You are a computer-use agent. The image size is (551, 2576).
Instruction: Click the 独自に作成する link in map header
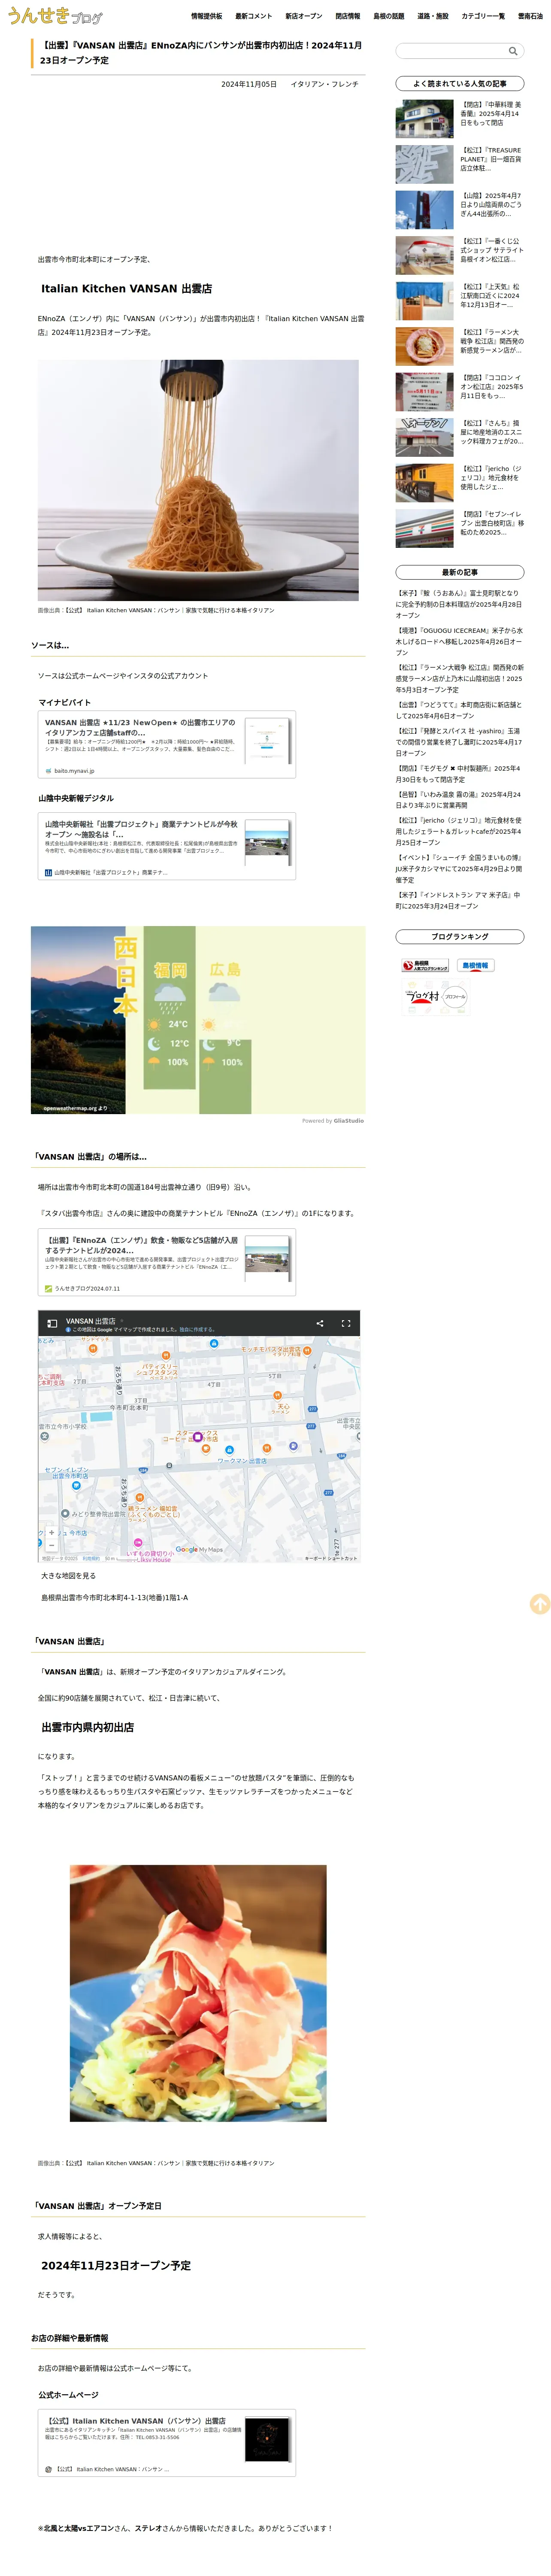tap(197, 1330)
